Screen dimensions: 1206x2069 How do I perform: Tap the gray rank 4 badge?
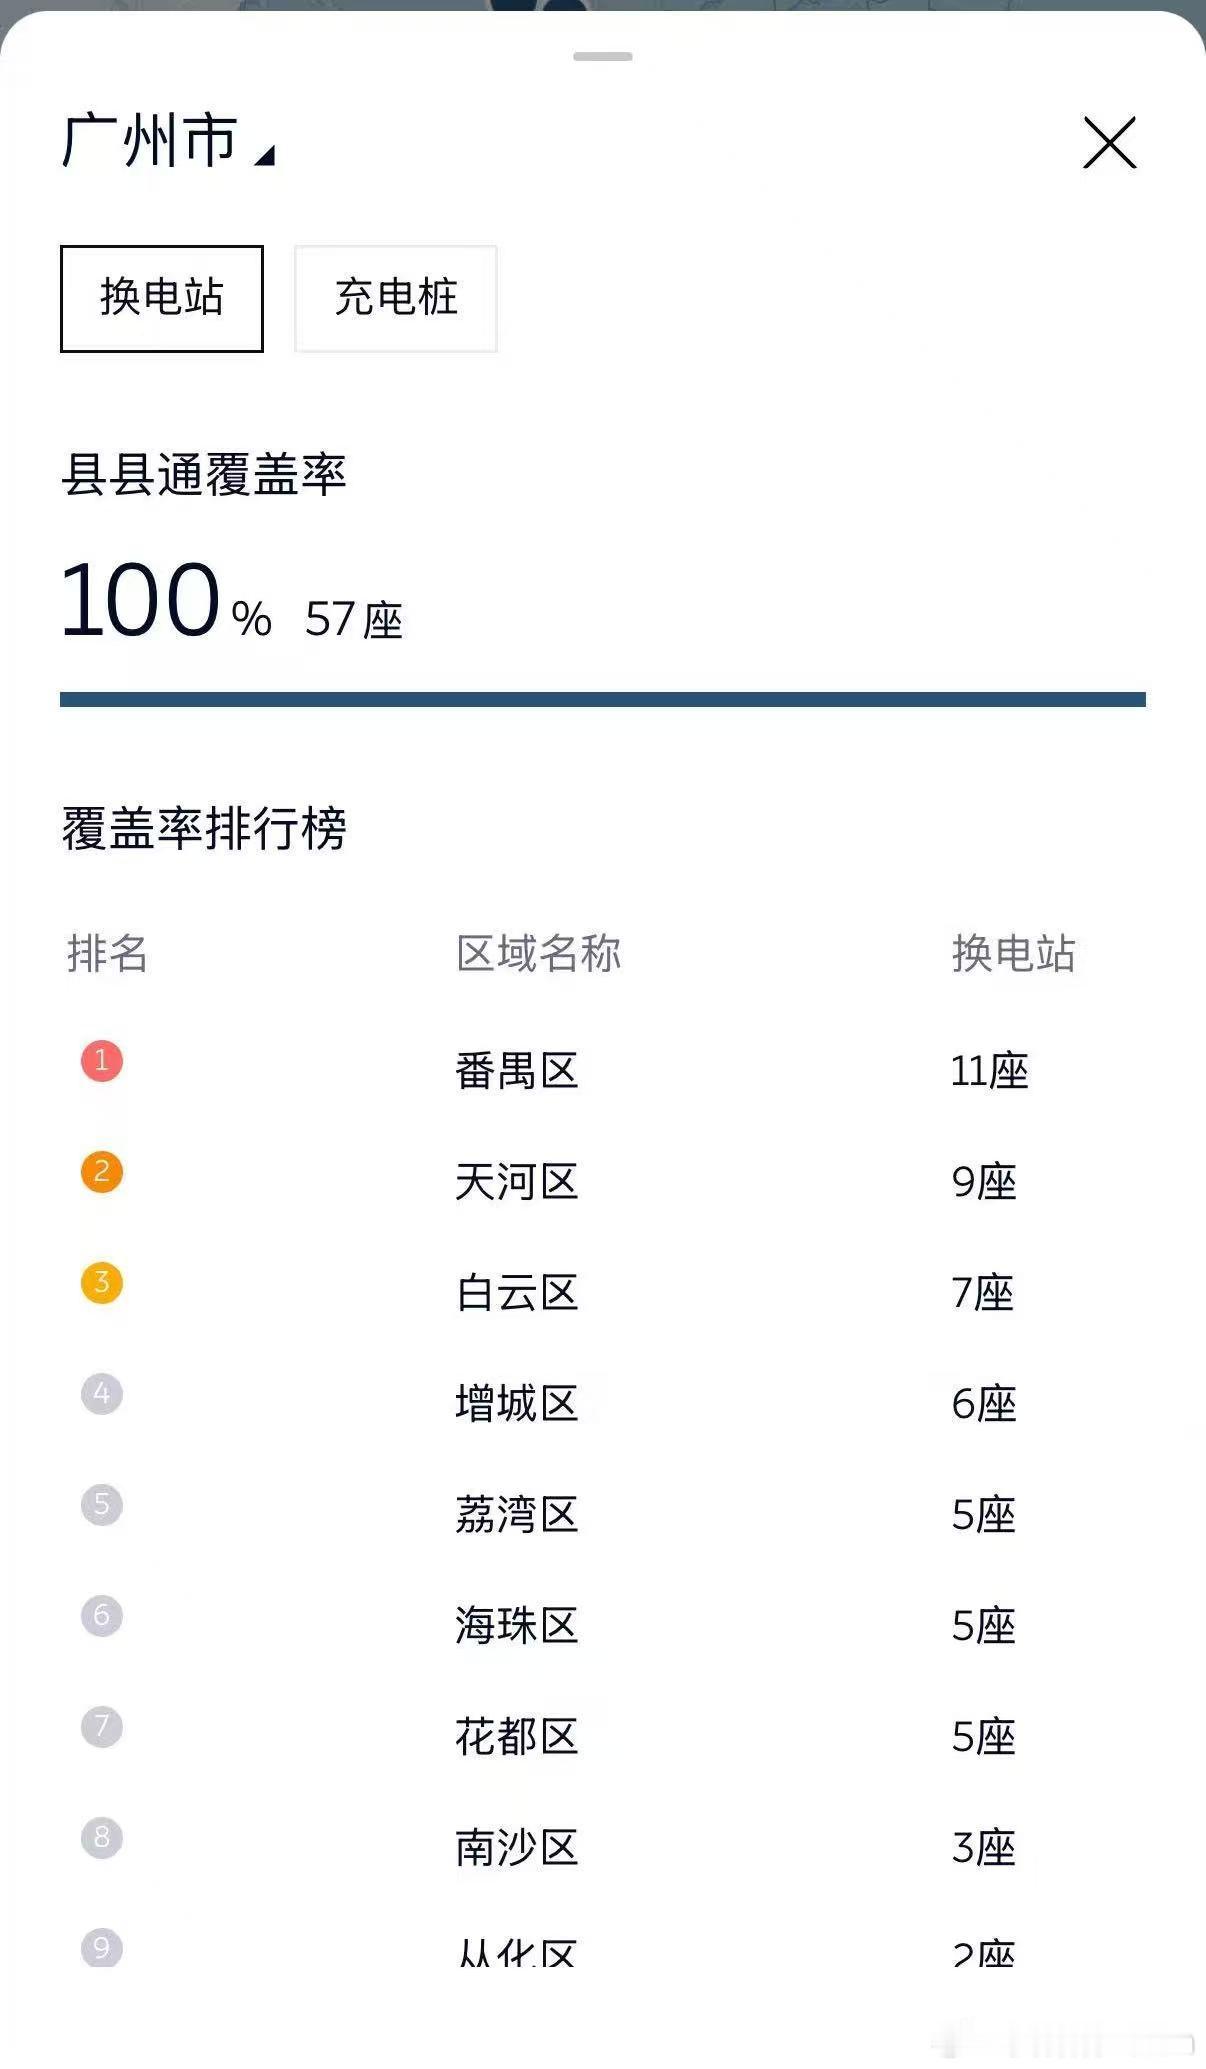pyautogui.click(x=102, y=1394)
